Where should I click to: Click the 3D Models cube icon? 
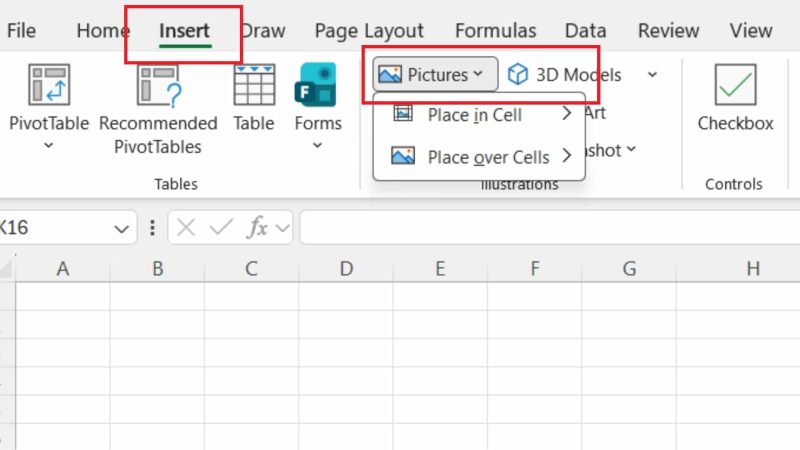tap(518, 74)
